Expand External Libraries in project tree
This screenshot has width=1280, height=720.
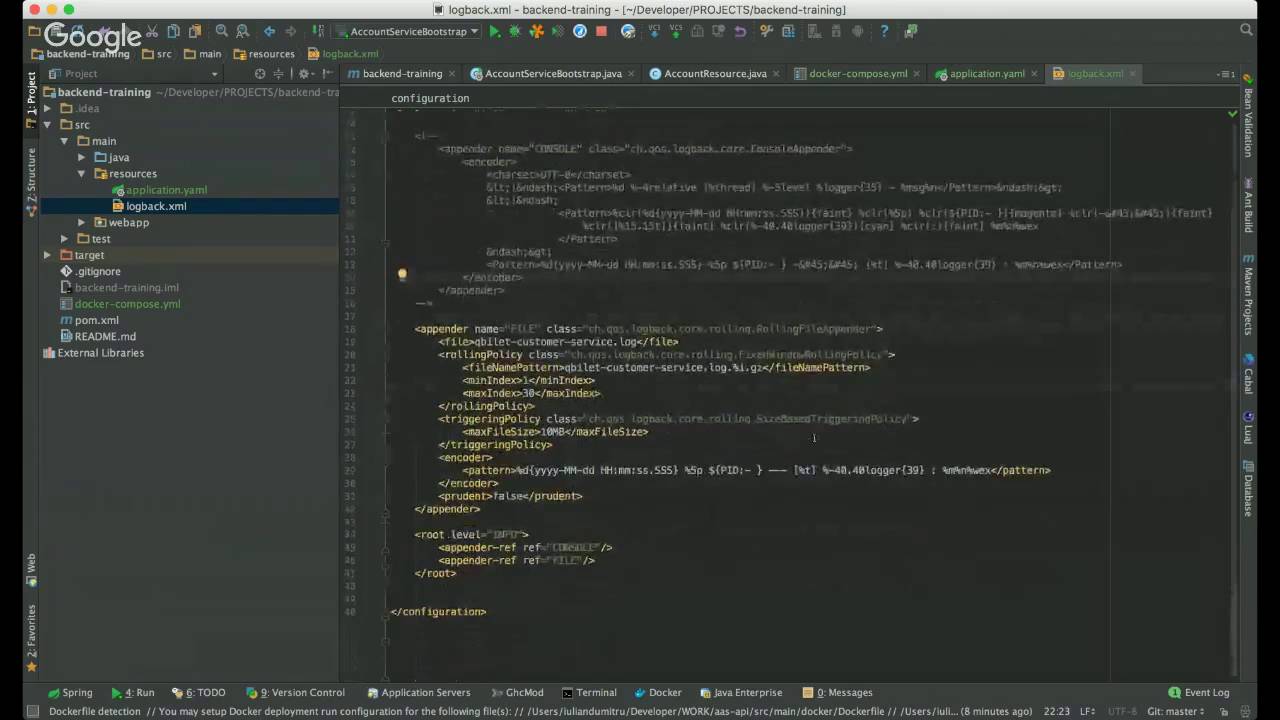click(x=93, y=353)
